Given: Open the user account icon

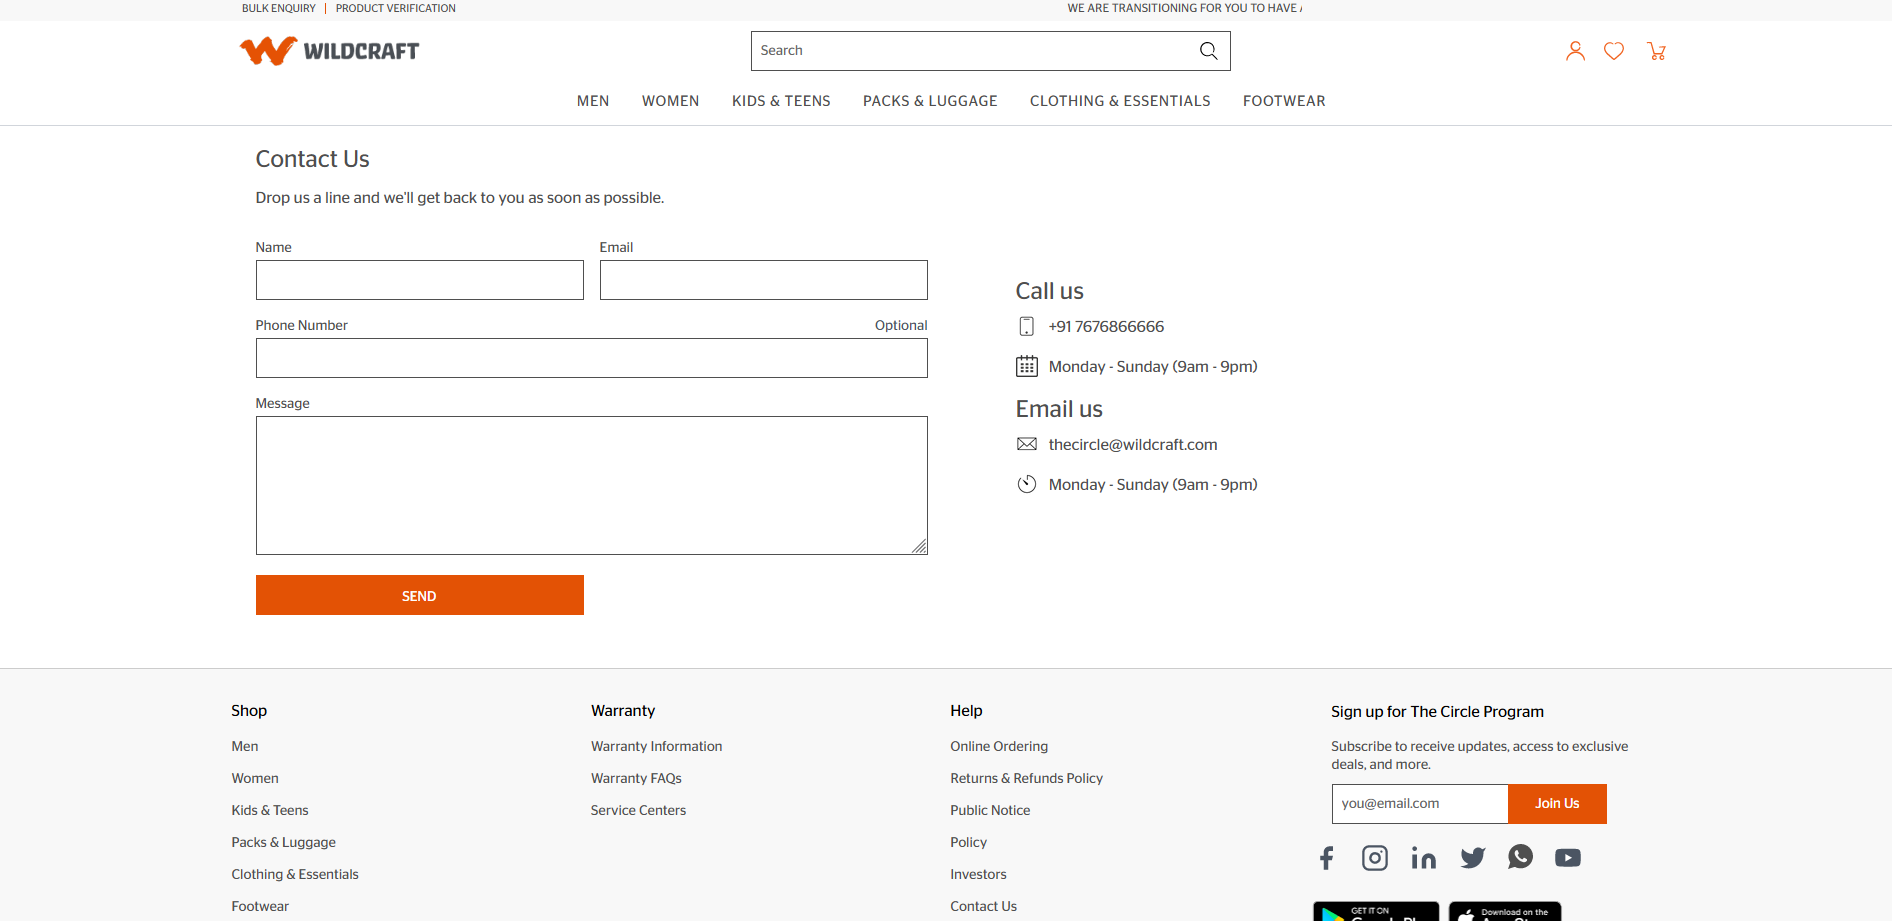Looking at the screenshot, I should [x=1575, y=51].
